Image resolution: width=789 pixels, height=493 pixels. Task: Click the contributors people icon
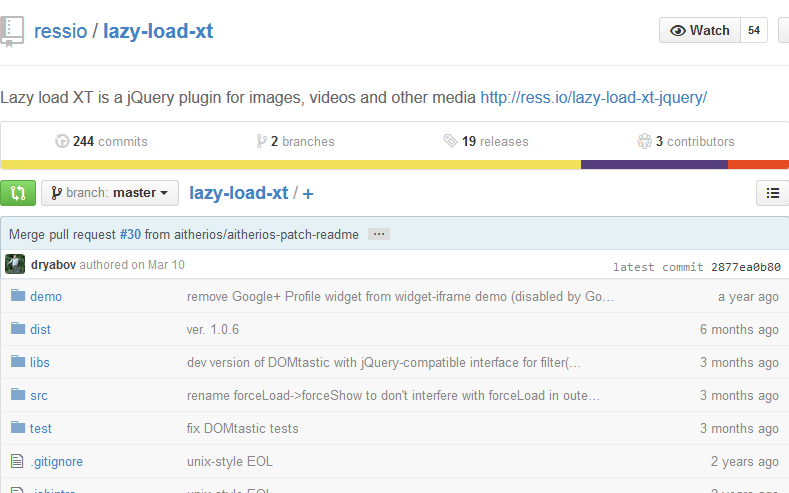[x=644, y=141]
